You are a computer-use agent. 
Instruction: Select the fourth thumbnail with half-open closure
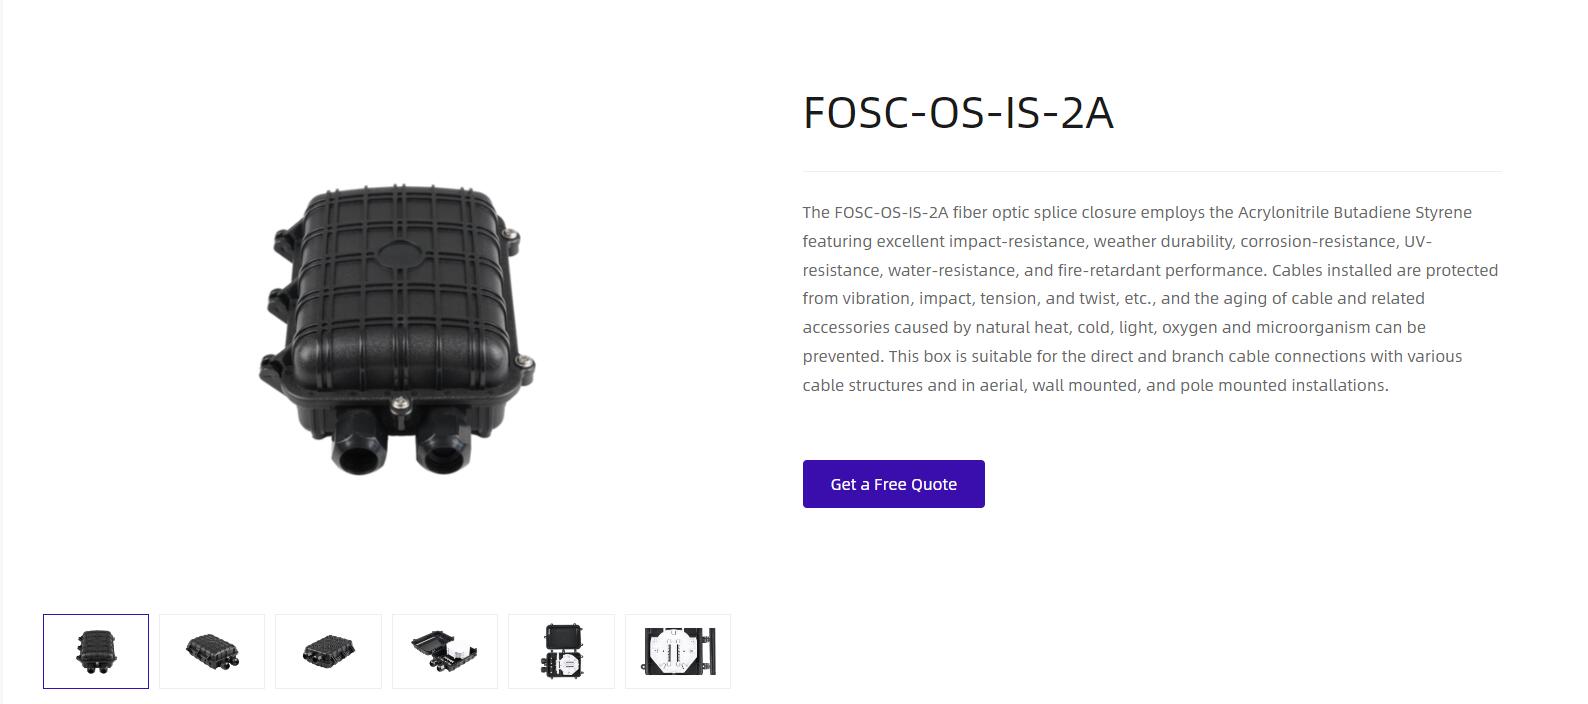(445, 651)
